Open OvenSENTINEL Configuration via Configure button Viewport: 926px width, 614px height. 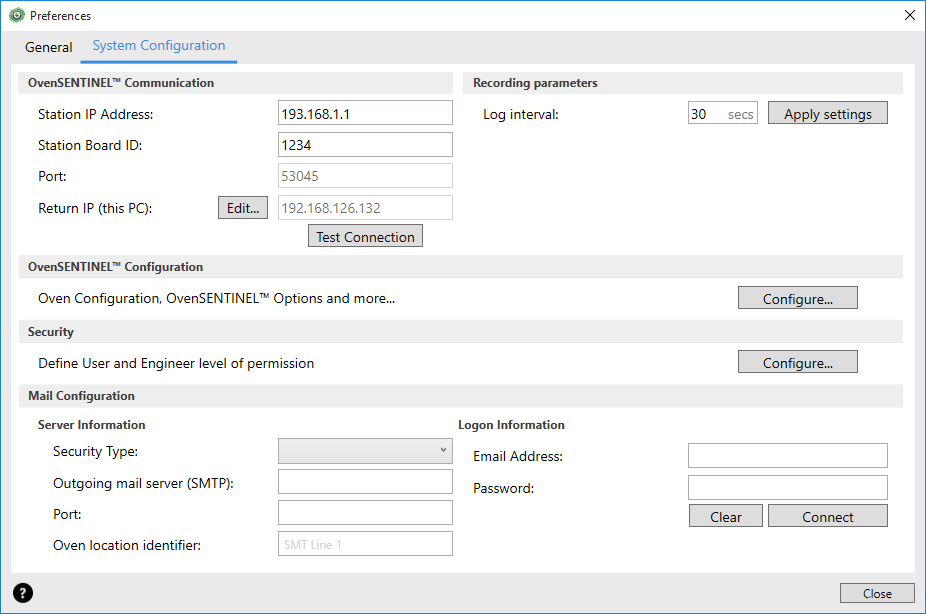(x=797, y=298)
